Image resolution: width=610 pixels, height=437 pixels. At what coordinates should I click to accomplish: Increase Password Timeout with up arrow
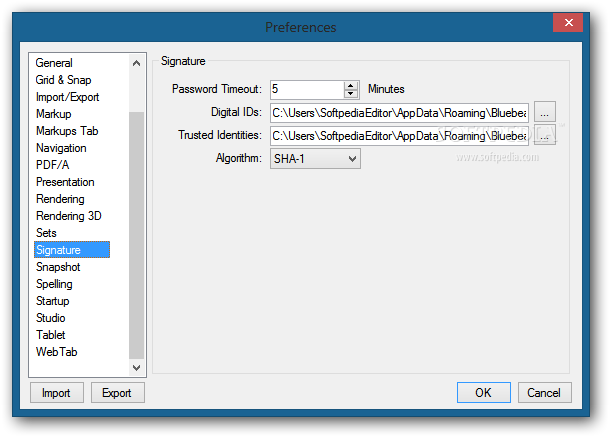(x=351, y=85)
